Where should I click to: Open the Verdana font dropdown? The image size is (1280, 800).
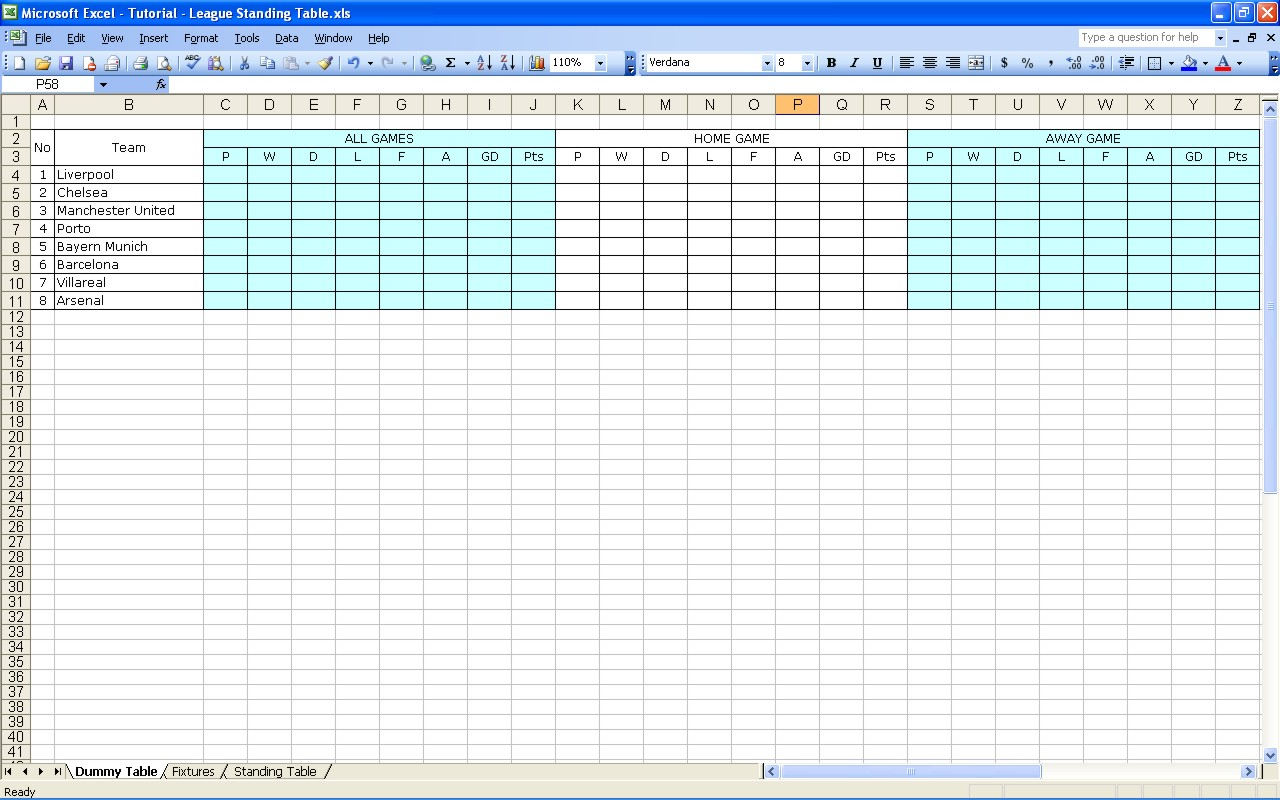tap(767, 63)
